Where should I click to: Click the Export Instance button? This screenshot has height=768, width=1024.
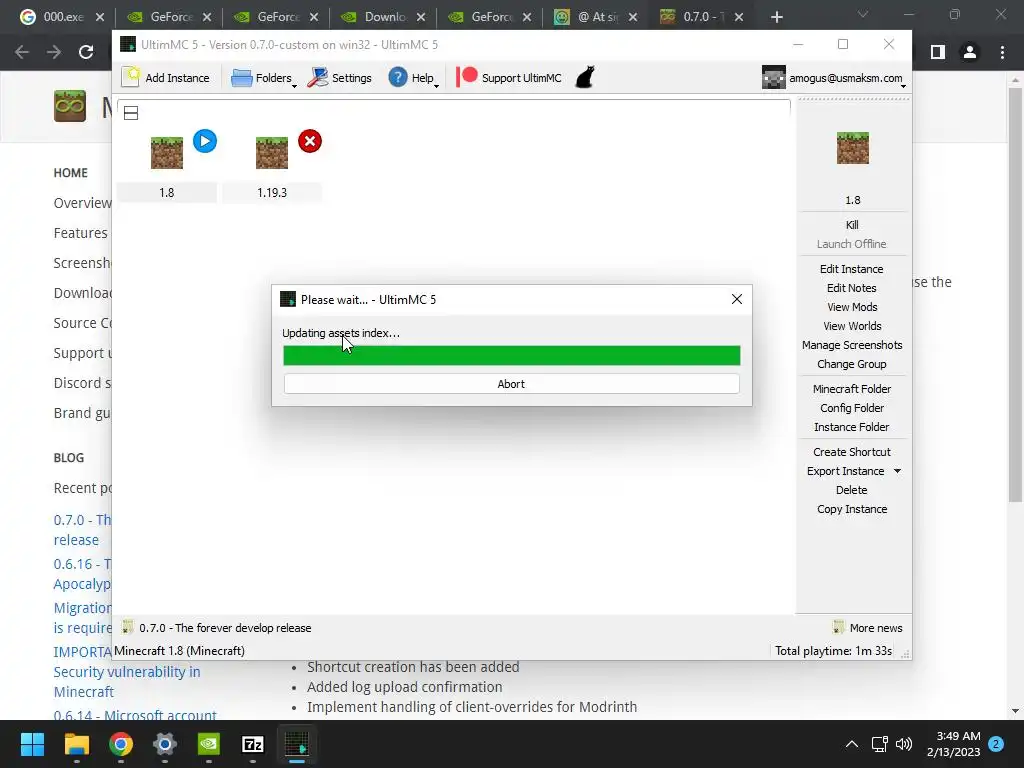coord(845,471)
